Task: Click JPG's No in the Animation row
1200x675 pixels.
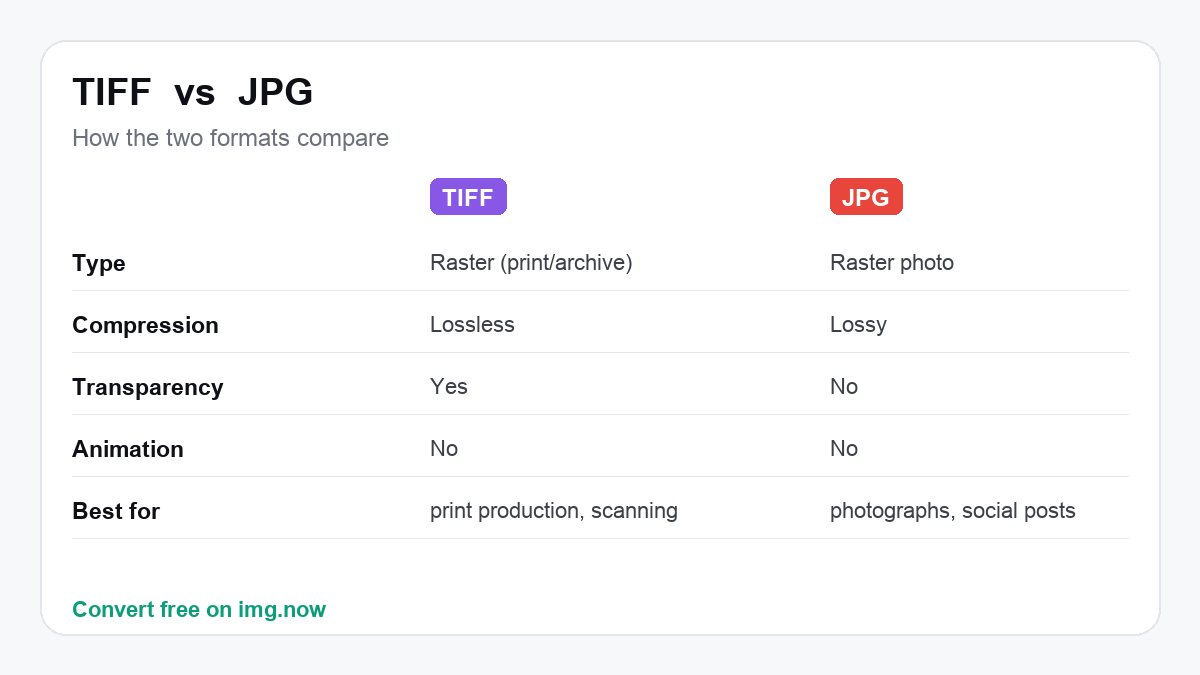Action: tap(844, 449)
